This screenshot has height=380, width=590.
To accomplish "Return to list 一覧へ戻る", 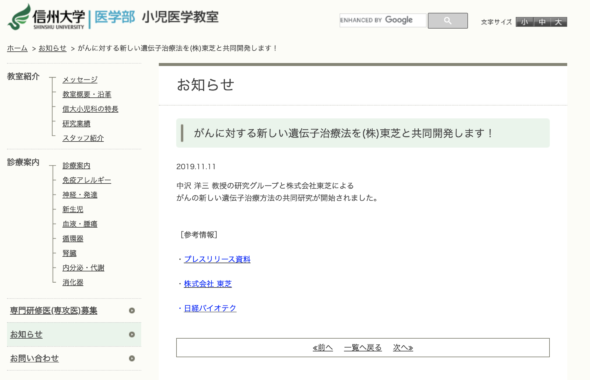I will (x=363, y=348).
